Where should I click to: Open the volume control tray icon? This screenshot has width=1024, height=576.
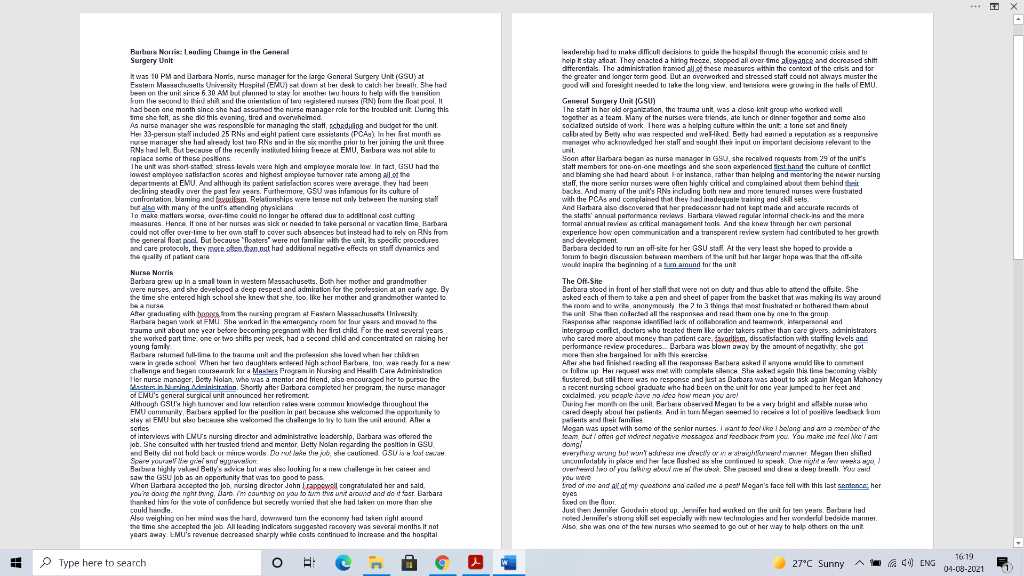pos(908,563)
